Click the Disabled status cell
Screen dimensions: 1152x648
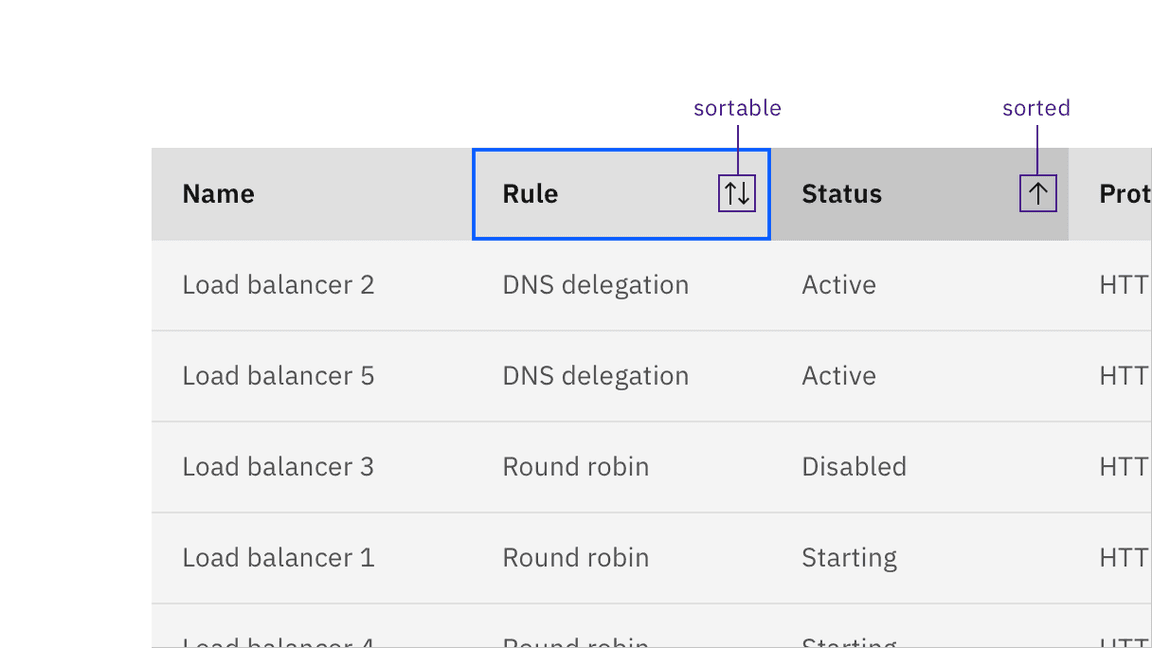(854, 467)
